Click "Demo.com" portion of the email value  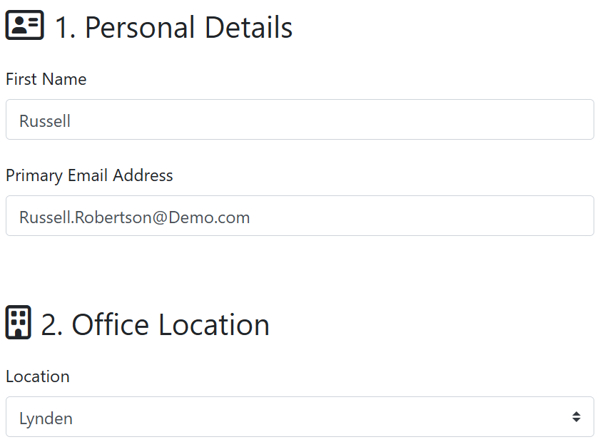coord(215,217)
